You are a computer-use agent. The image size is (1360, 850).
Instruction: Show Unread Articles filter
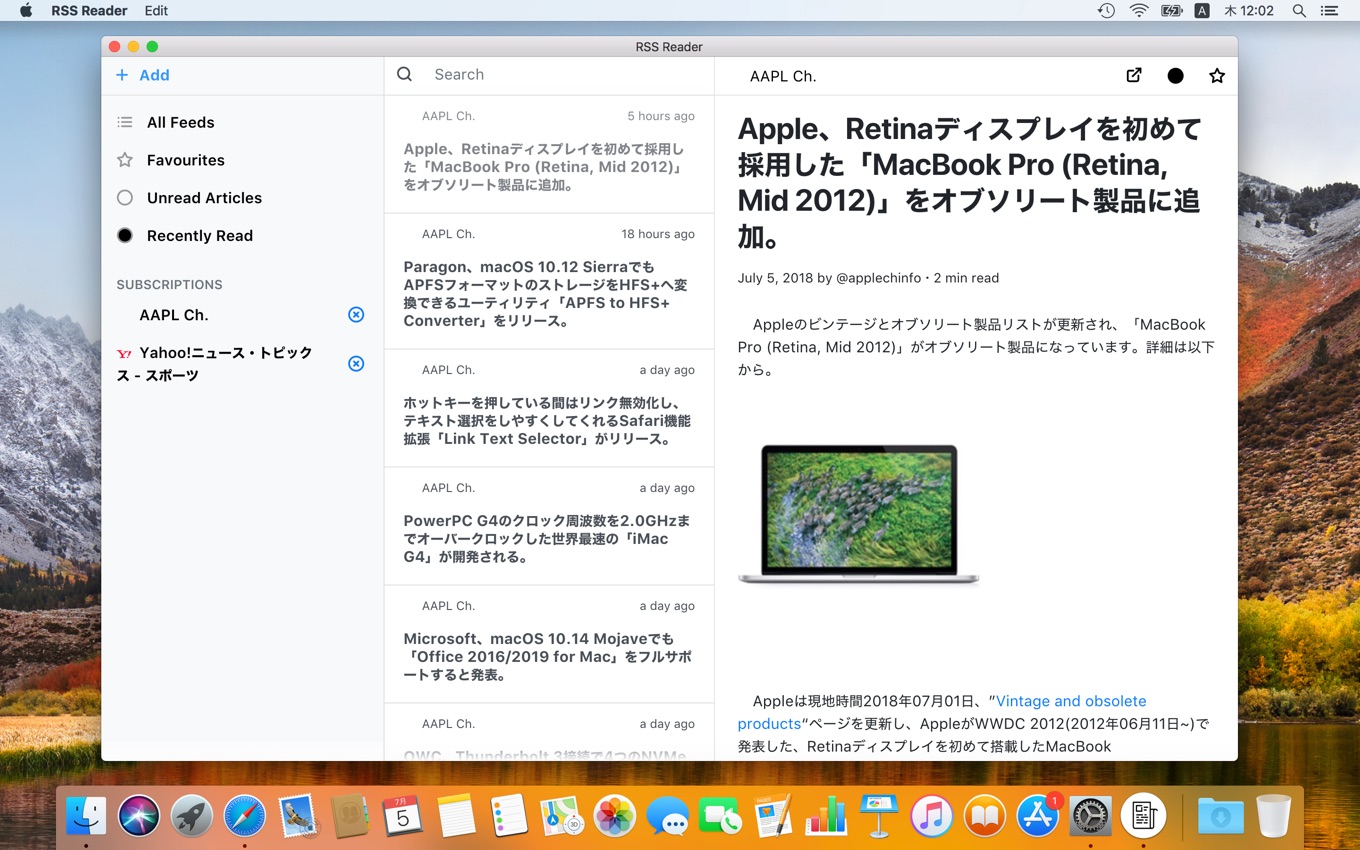(x=203, y=198)
